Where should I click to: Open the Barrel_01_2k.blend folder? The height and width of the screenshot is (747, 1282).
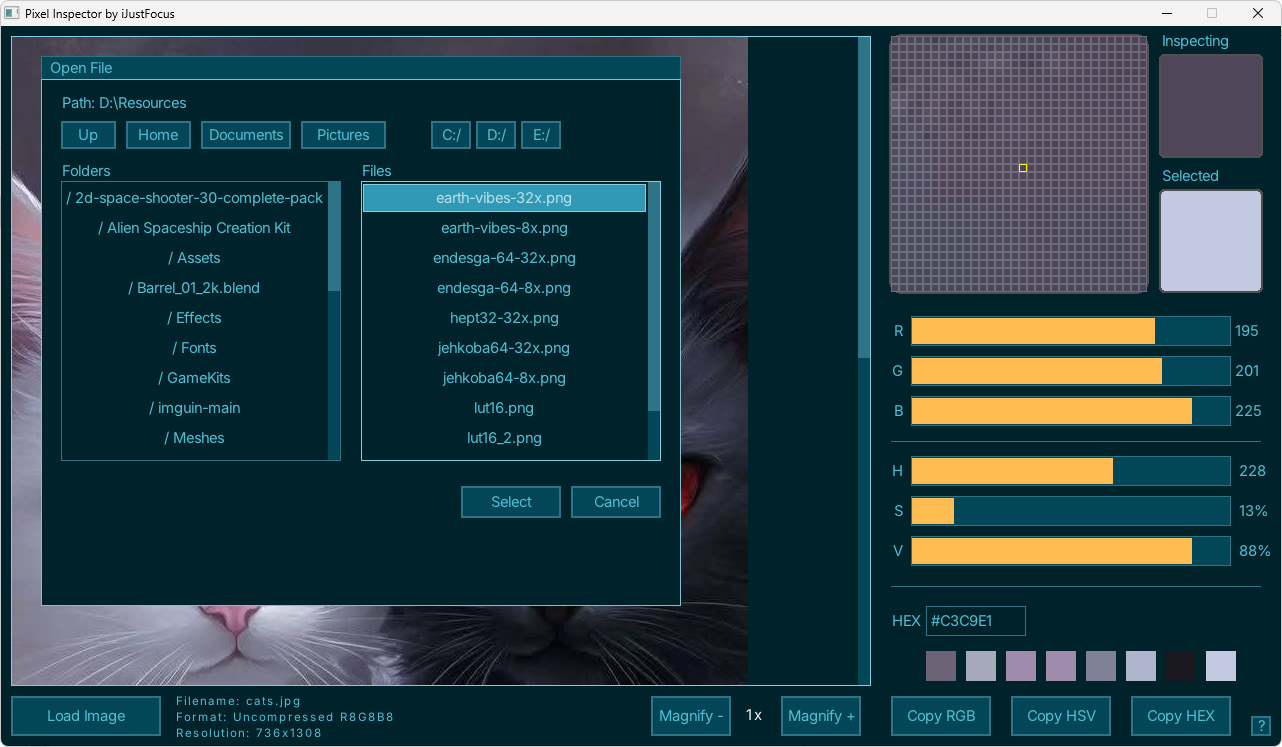click(x=195, y=288)
